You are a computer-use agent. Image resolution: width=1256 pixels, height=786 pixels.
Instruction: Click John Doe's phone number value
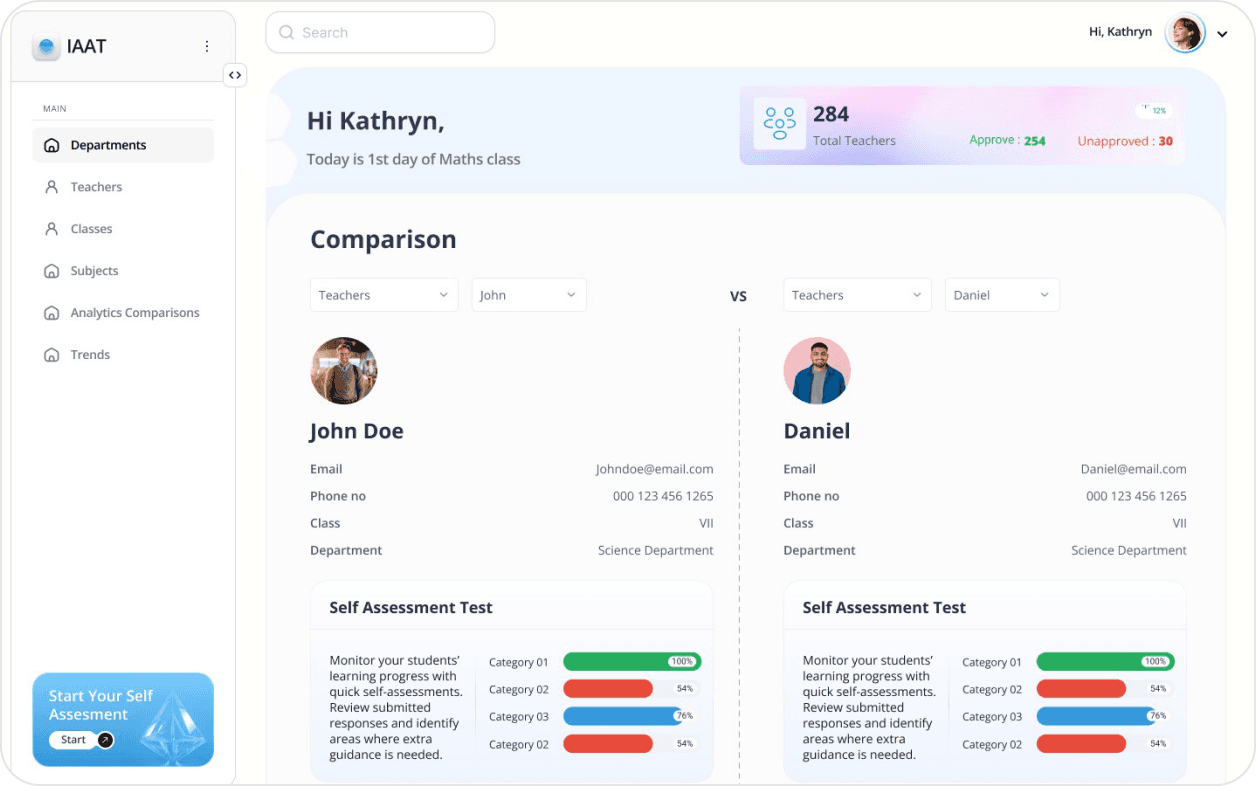click(663, 496)
